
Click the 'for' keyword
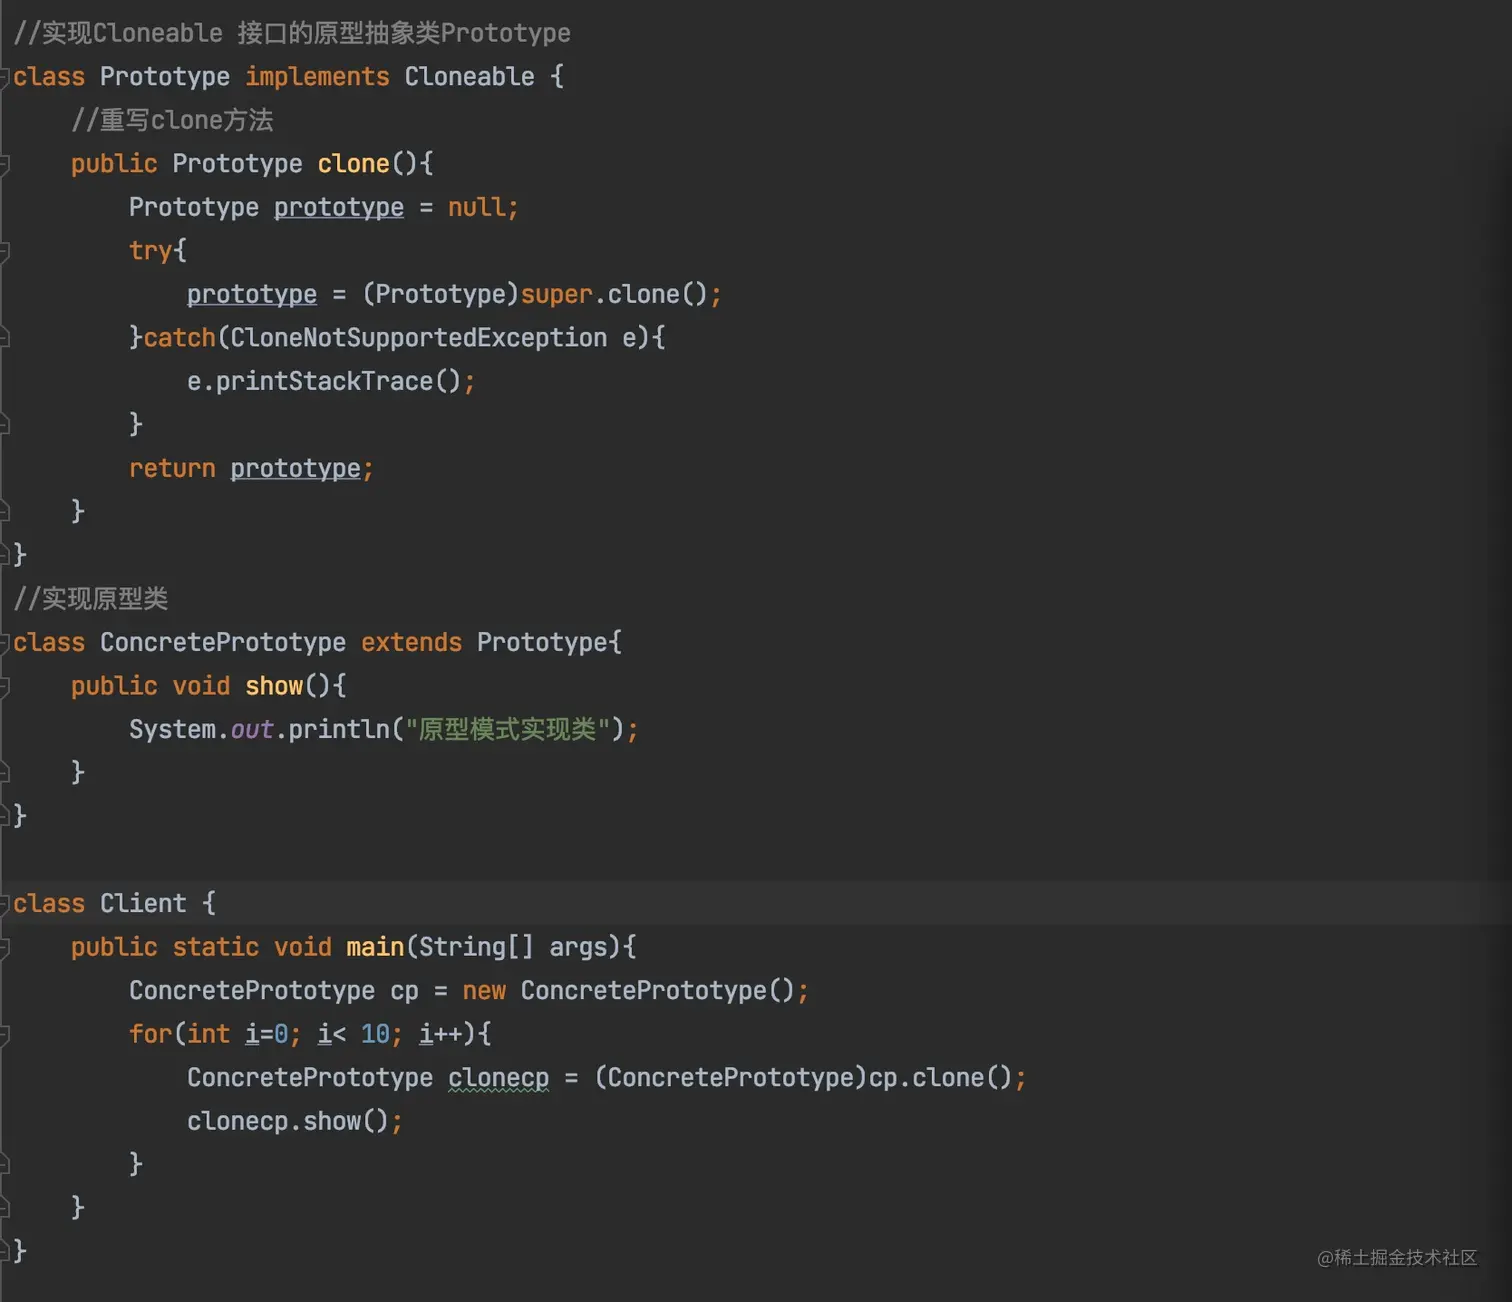tap(150, 1034)
